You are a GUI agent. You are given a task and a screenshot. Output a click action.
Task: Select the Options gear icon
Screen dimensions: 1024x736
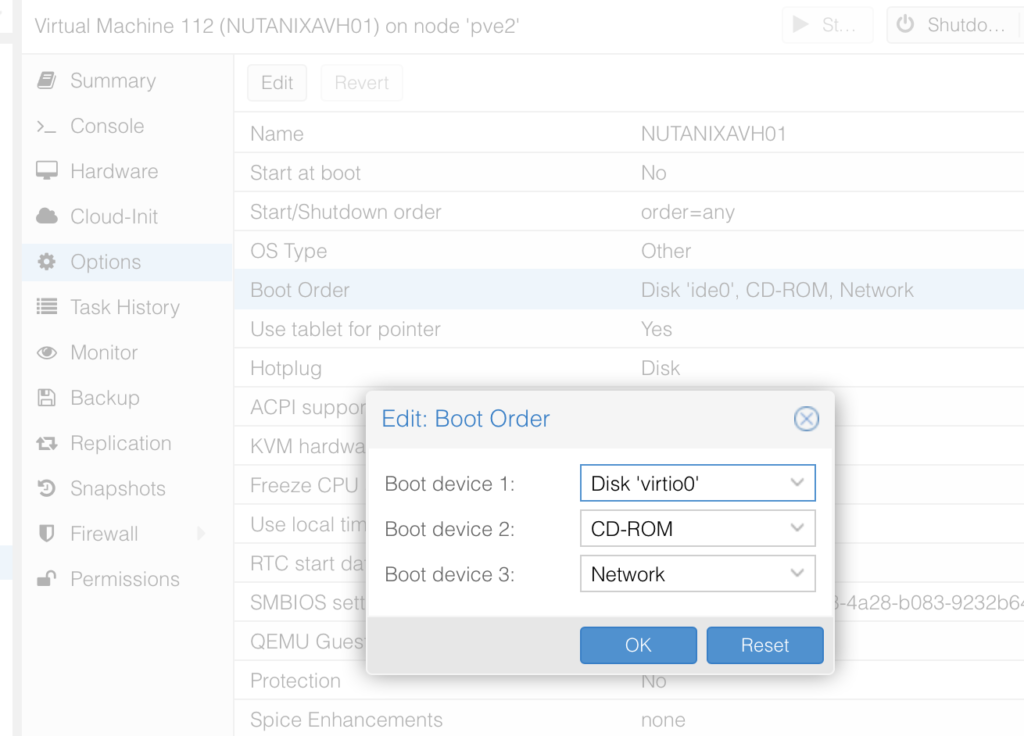pos(49,261)
